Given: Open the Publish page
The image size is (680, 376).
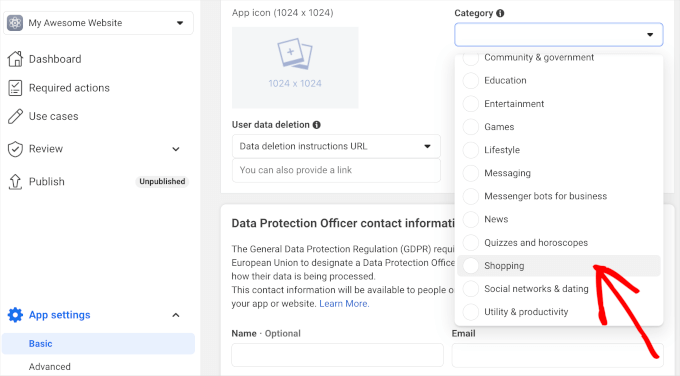Looking at the screenshot, I should (46, 181).
